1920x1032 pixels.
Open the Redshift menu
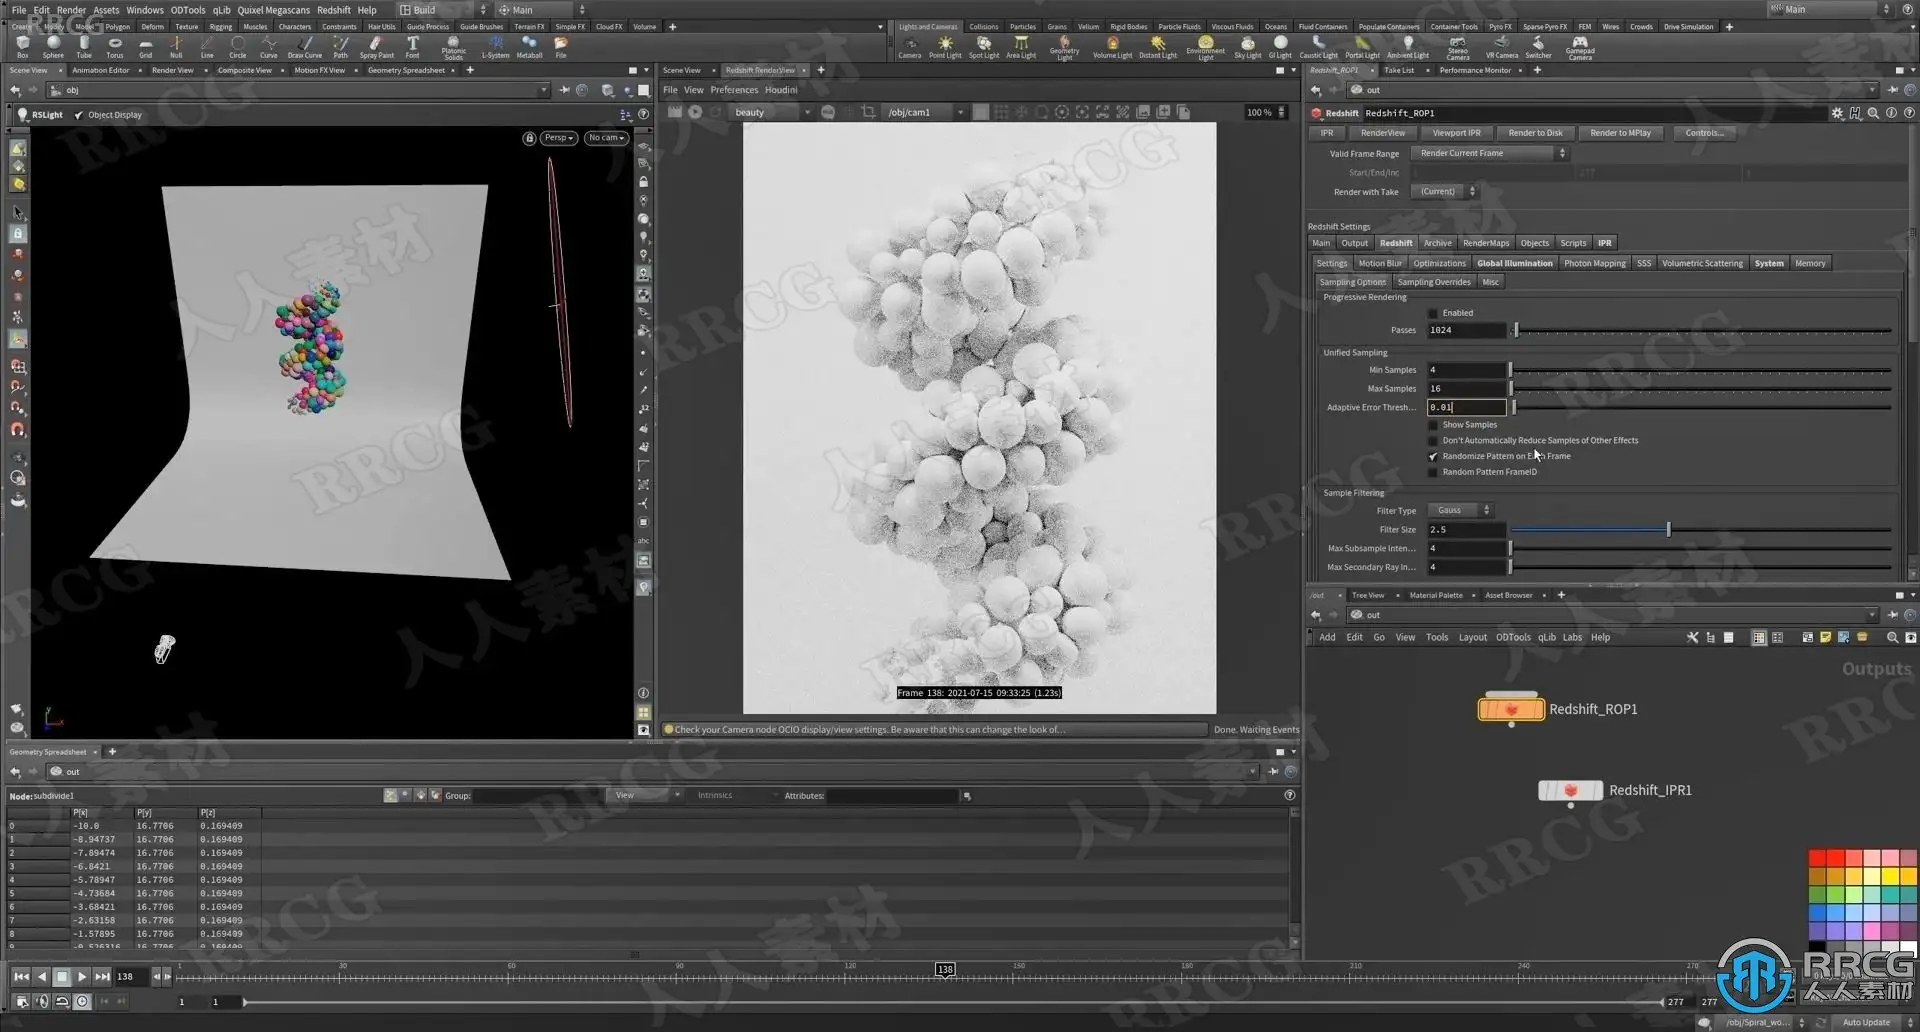tap(334, 10)
